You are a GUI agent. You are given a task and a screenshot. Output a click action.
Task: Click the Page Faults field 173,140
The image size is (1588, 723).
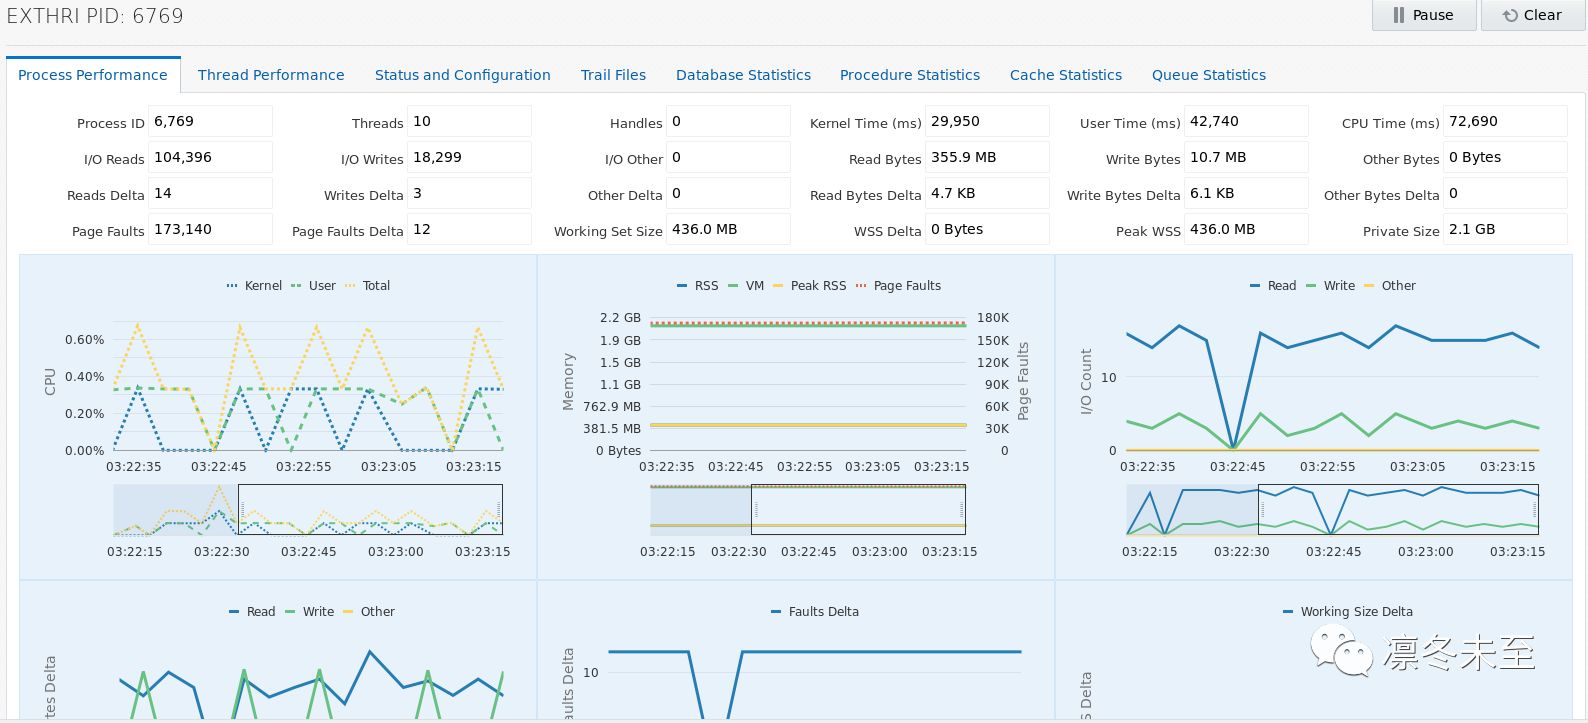coord(210,229)
